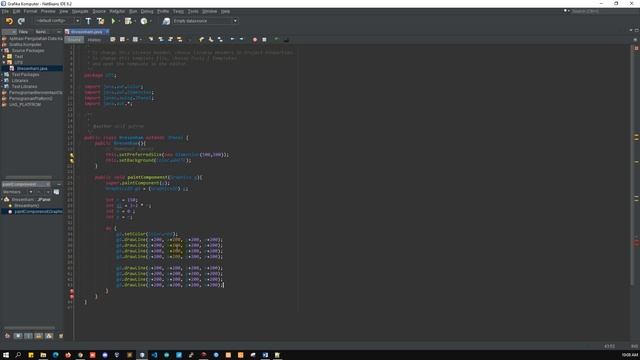Screen dimensions: 640x360
Task: Start Debug Project from main toolbar
Action: [x=128, y=21]
